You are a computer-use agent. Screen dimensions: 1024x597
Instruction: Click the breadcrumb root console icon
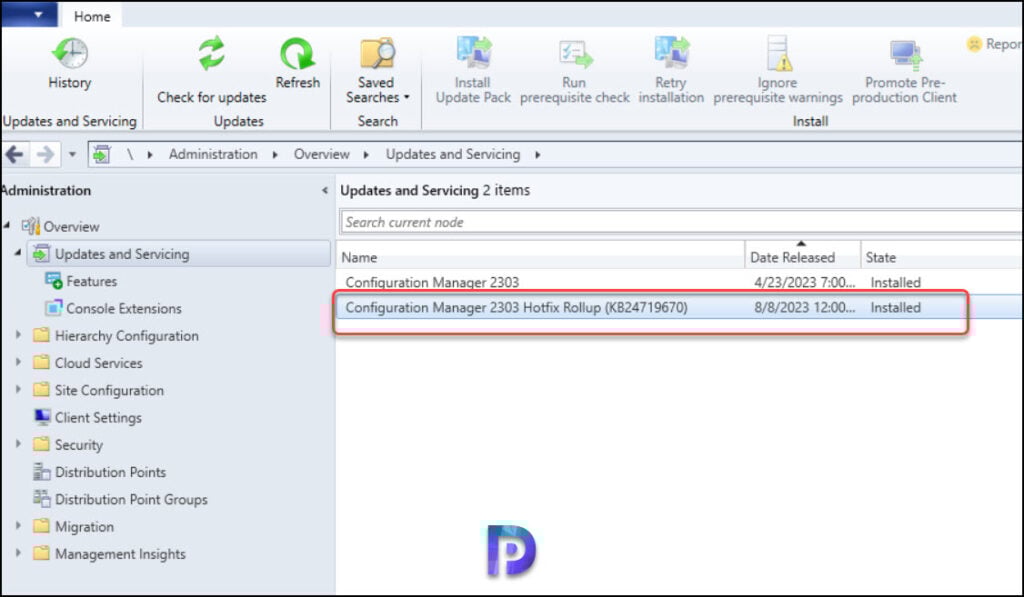pyautogui.click(x=101, y=155)
